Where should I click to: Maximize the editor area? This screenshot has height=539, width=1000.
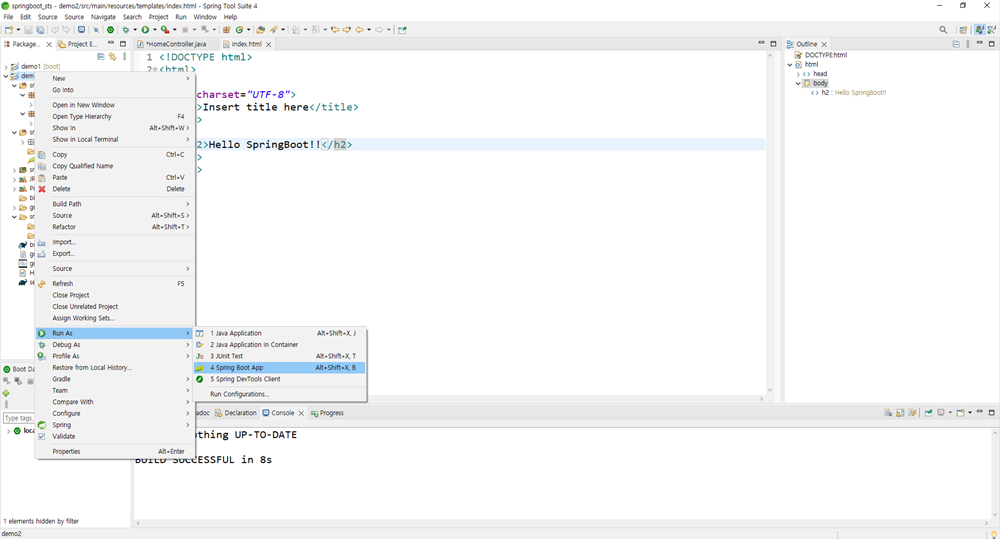click(773, 43)
